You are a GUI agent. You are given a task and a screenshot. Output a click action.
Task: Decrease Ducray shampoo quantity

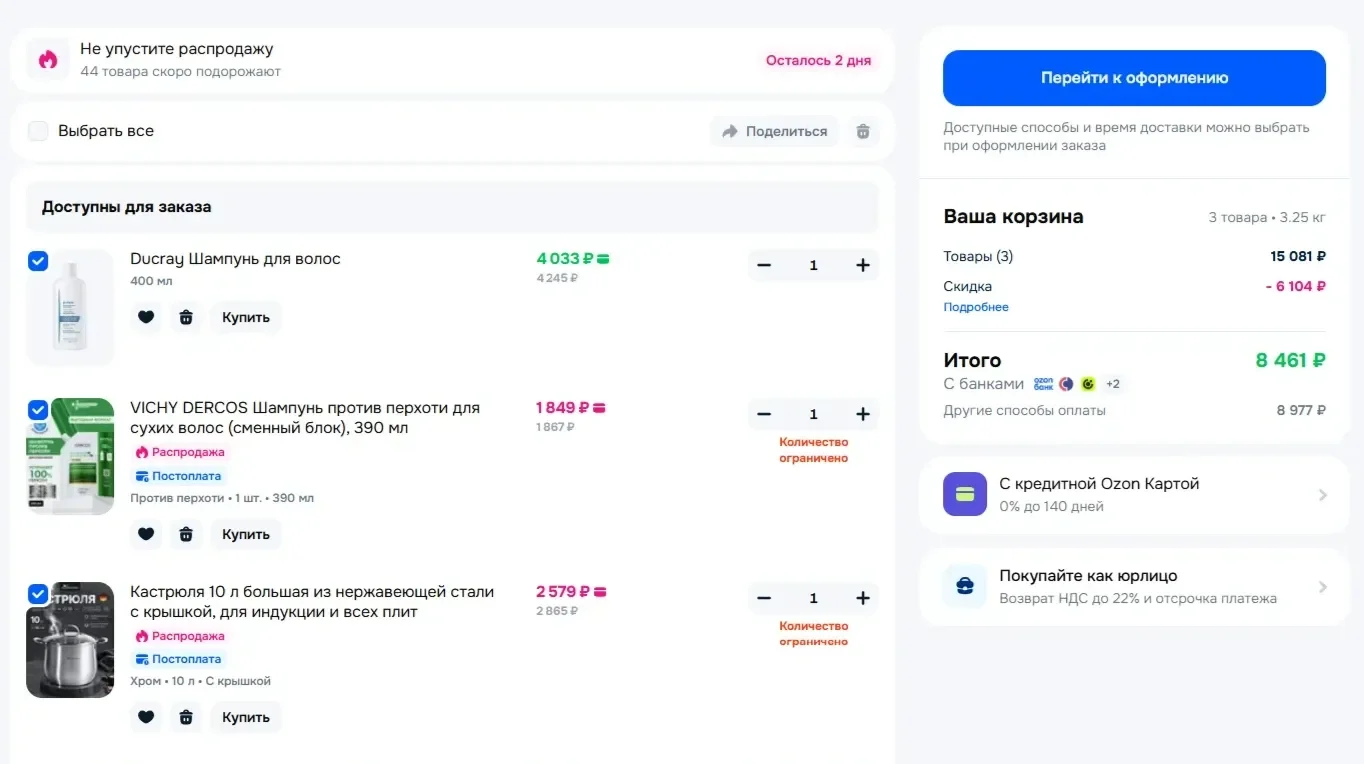pos(764,265)
